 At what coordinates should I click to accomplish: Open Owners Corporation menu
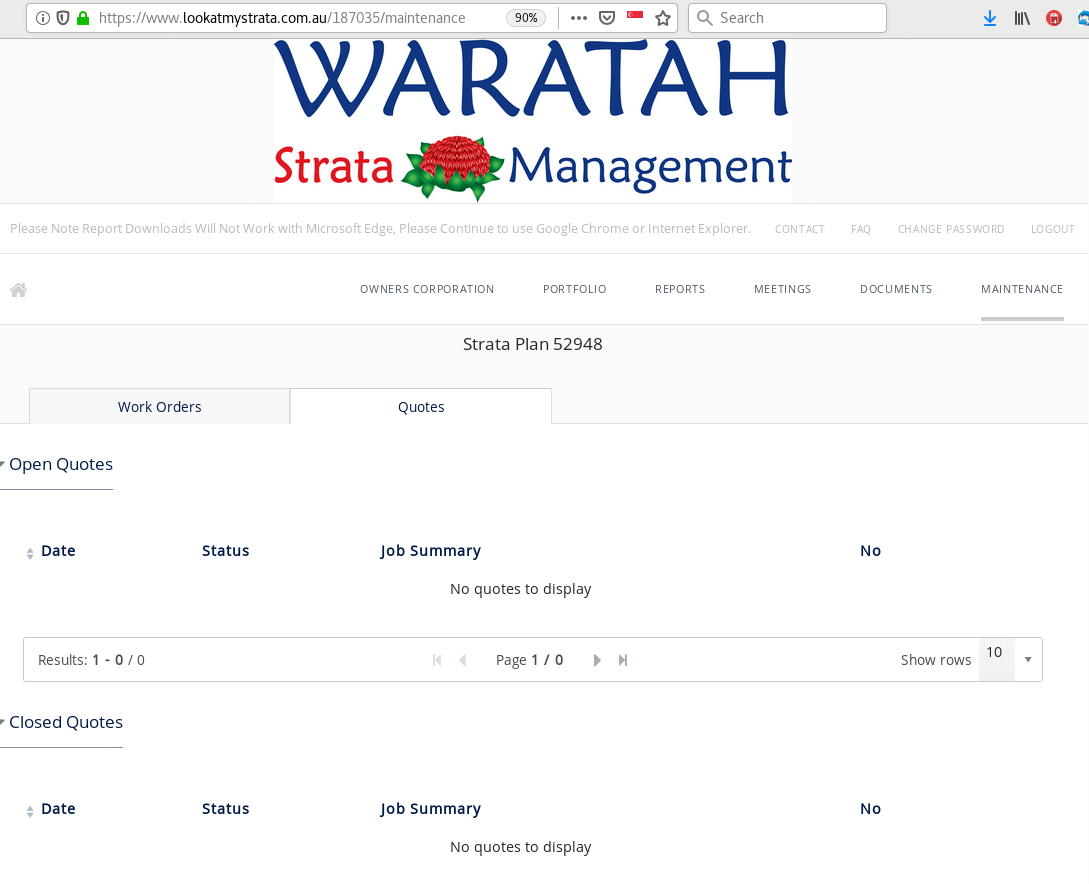pos(427,289)
